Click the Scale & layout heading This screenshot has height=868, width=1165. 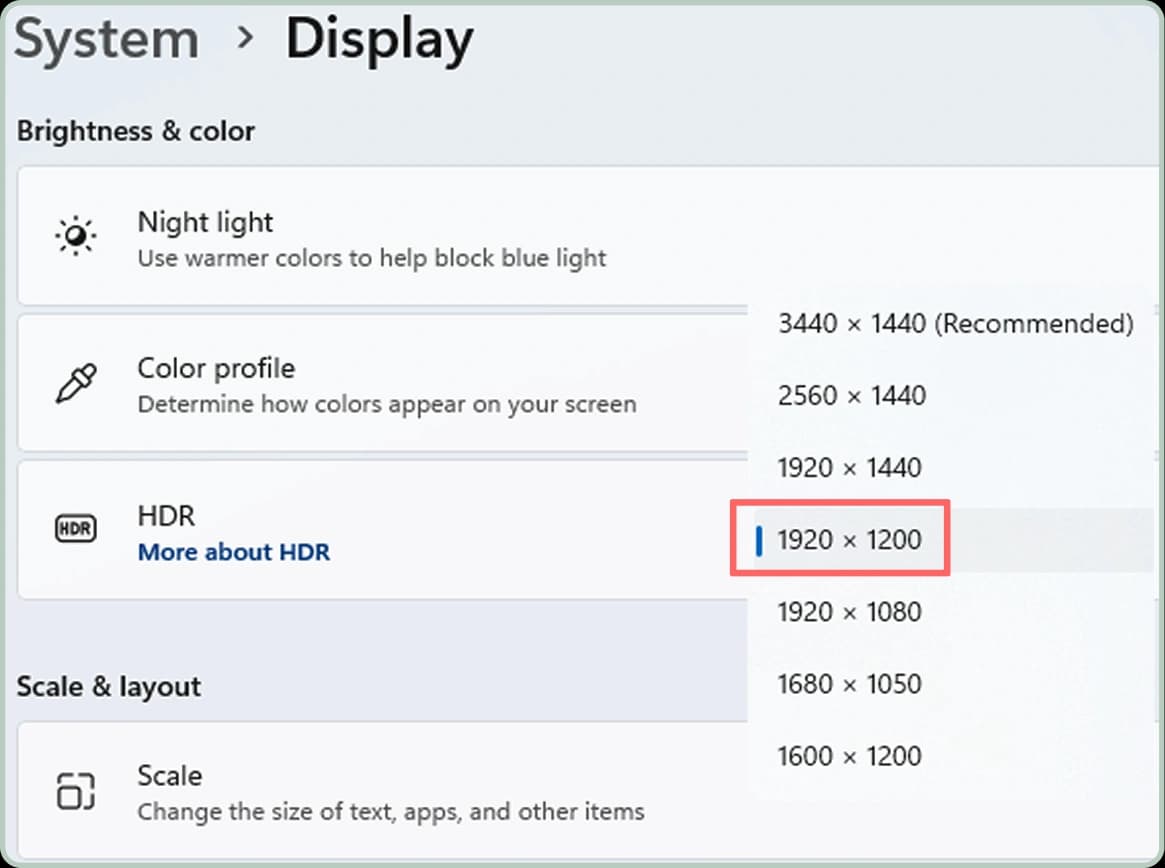coord(108,687)
